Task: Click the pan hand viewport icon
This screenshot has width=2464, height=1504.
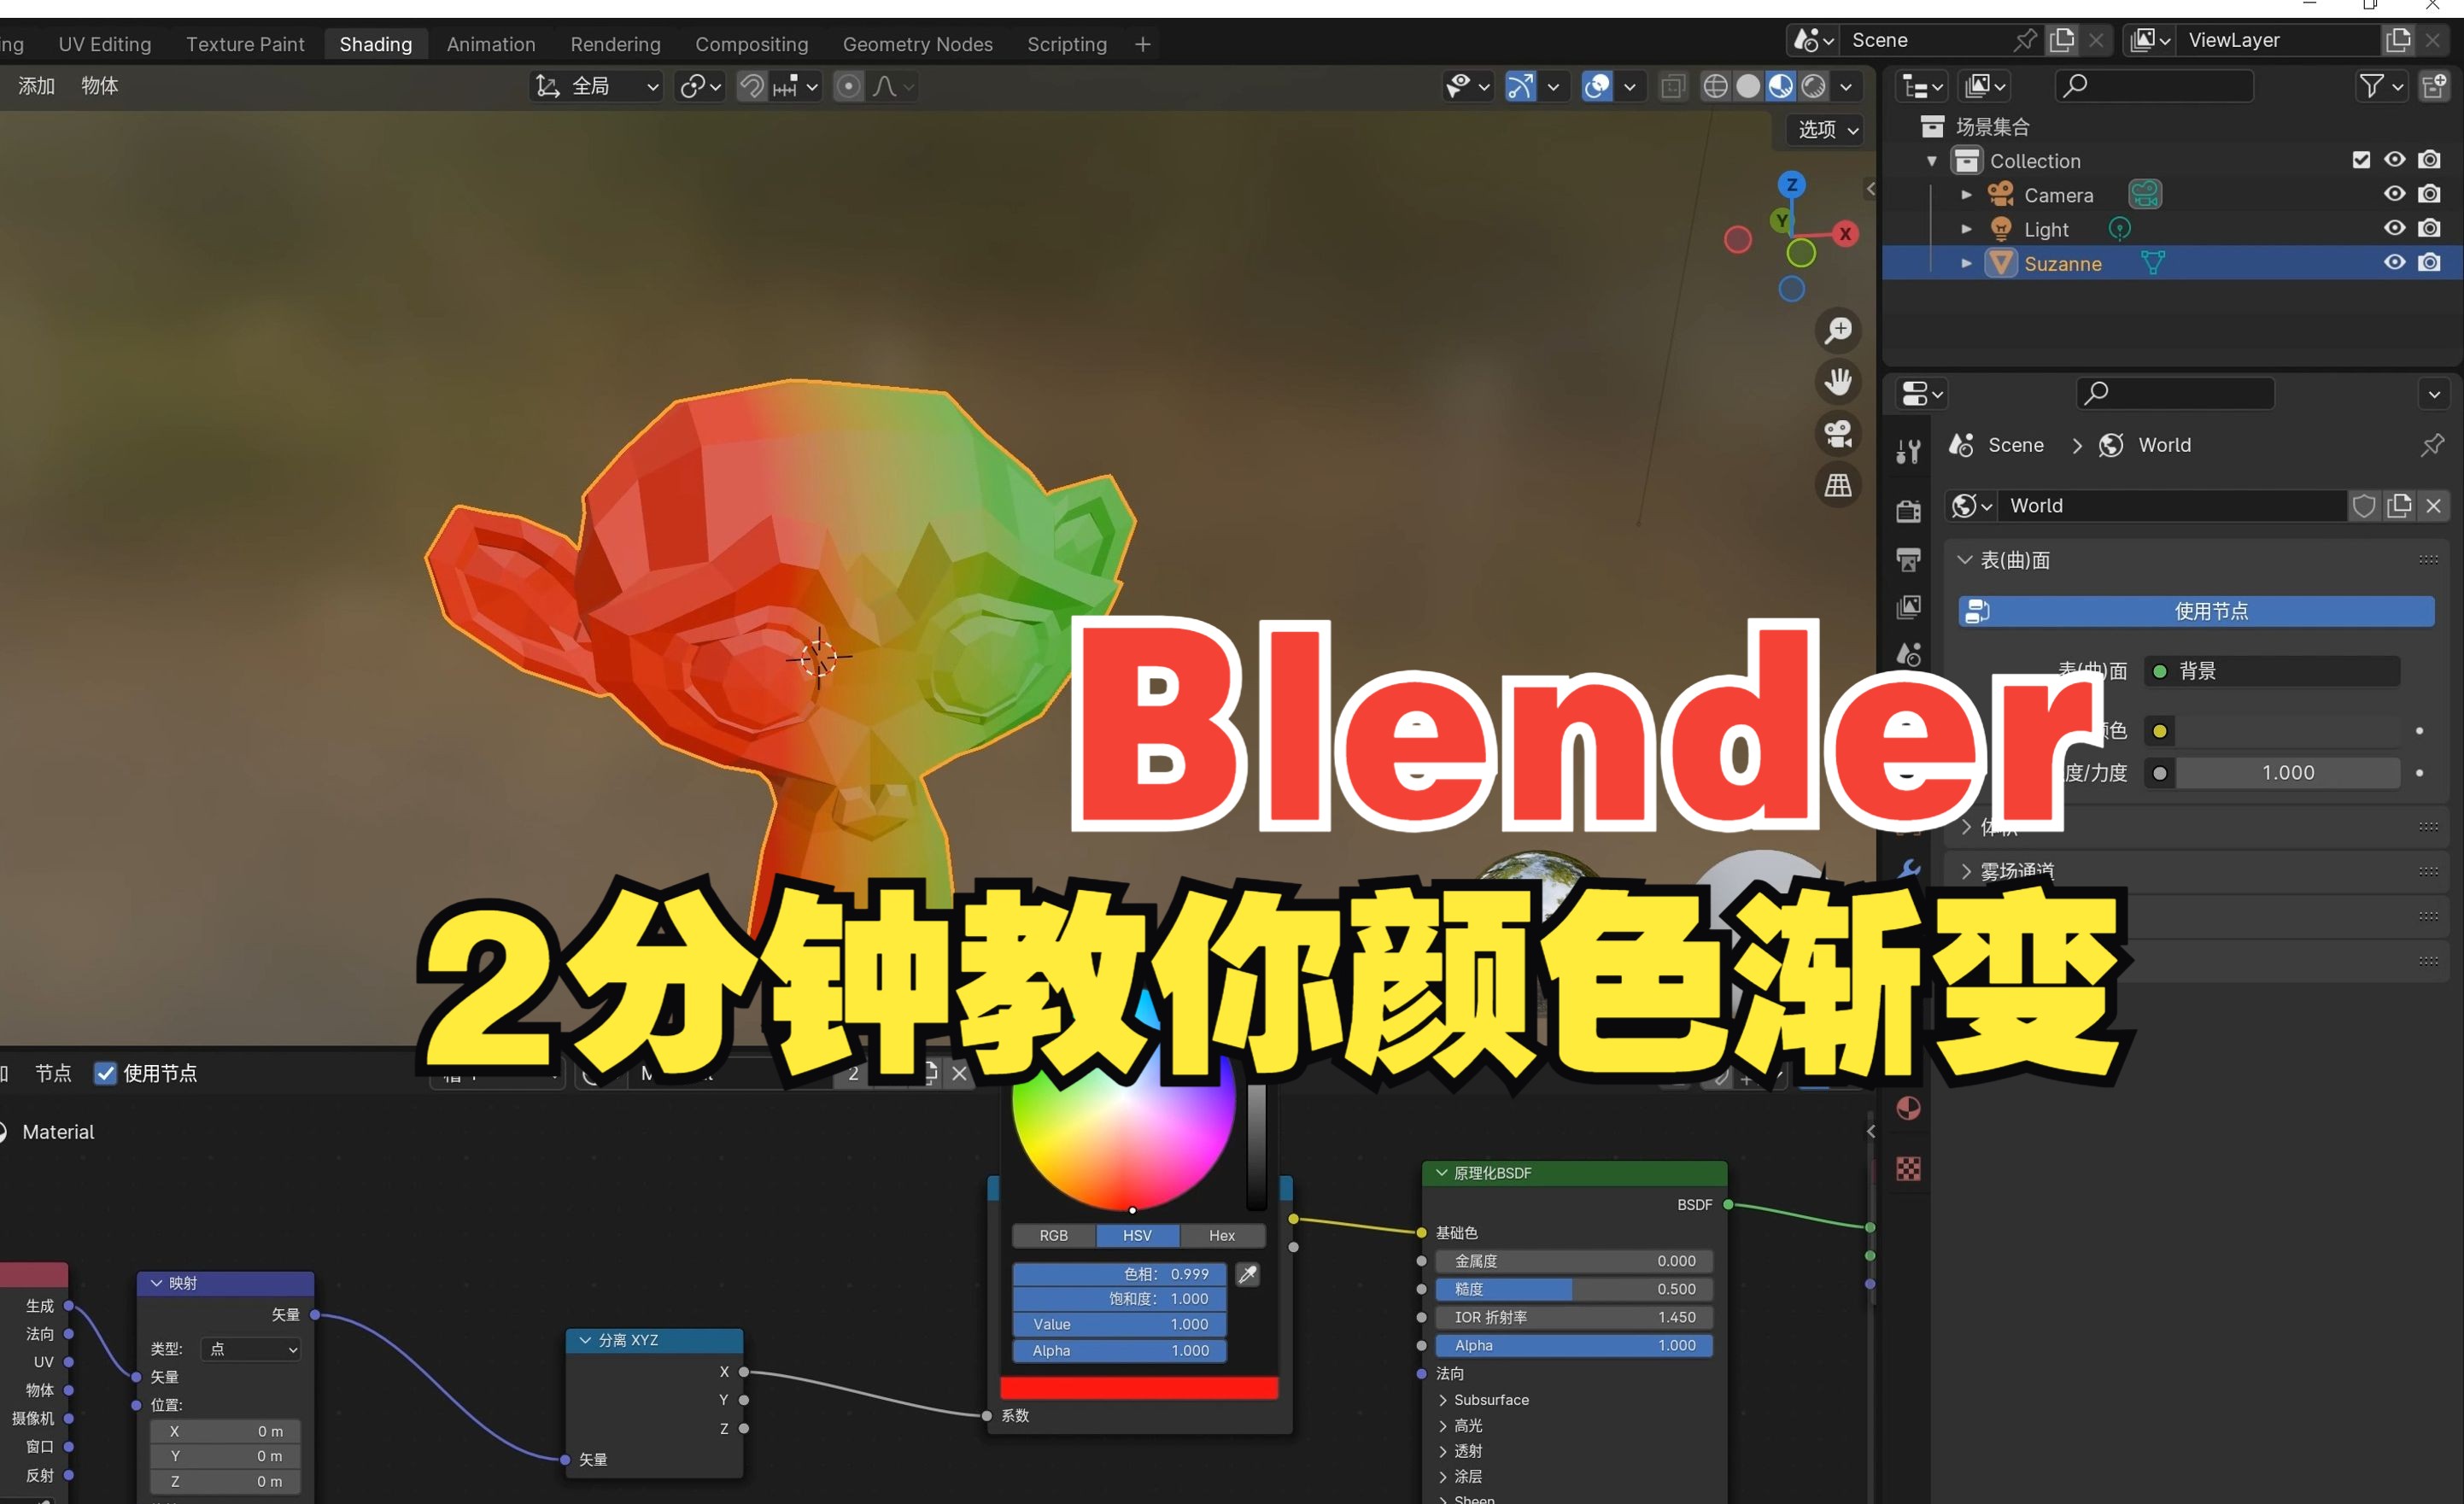Action: [1838, 382]
